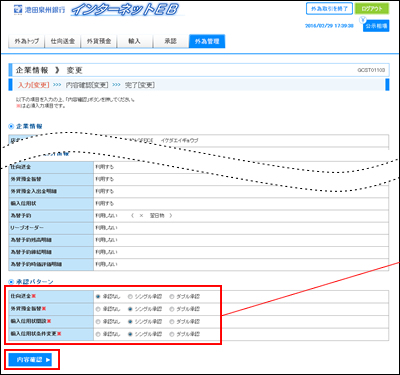The width and height of the screenshot is (400, 375).
Task: Click the 企業情報 section bullet icon
Action: click(x=11, y=126)
